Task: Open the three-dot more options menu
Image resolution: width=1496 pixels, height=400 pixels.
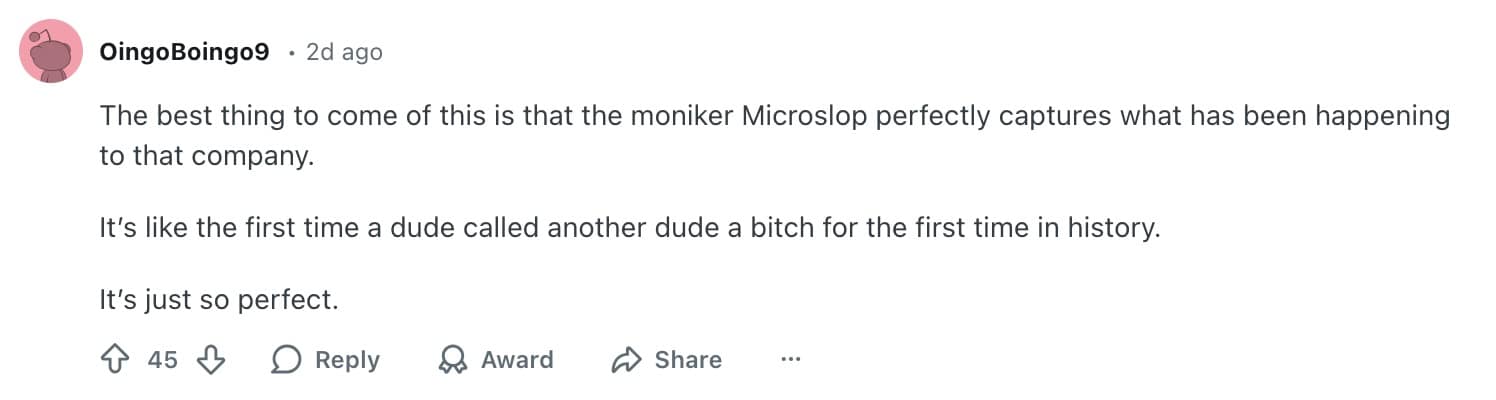Action: [791, 360]
